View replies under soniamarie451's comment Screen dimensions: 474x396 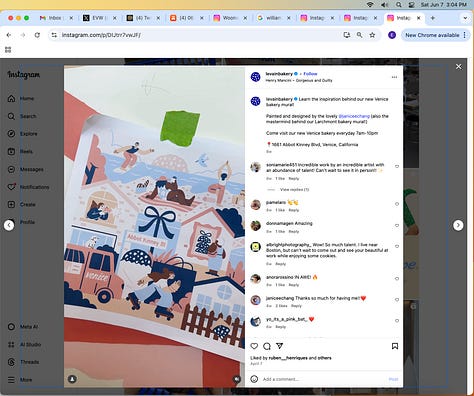pos(294,189)
